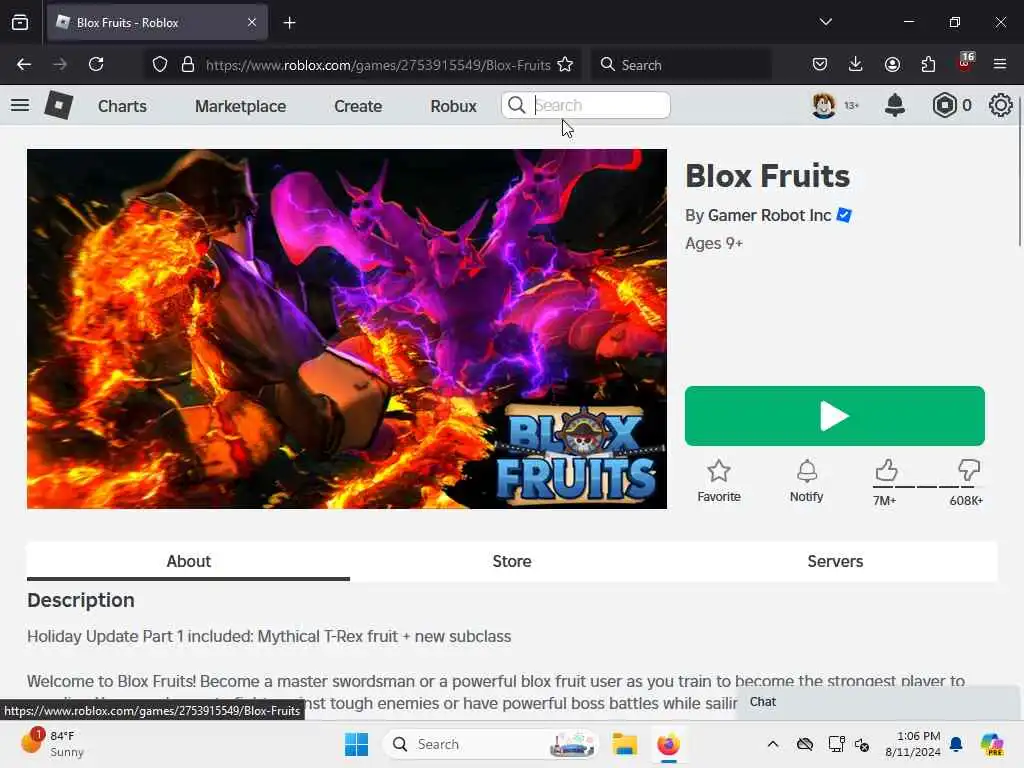This screenshot has width=1024, height=768.
Task: Open the clock and date panel
Action: tap(912, 744)
